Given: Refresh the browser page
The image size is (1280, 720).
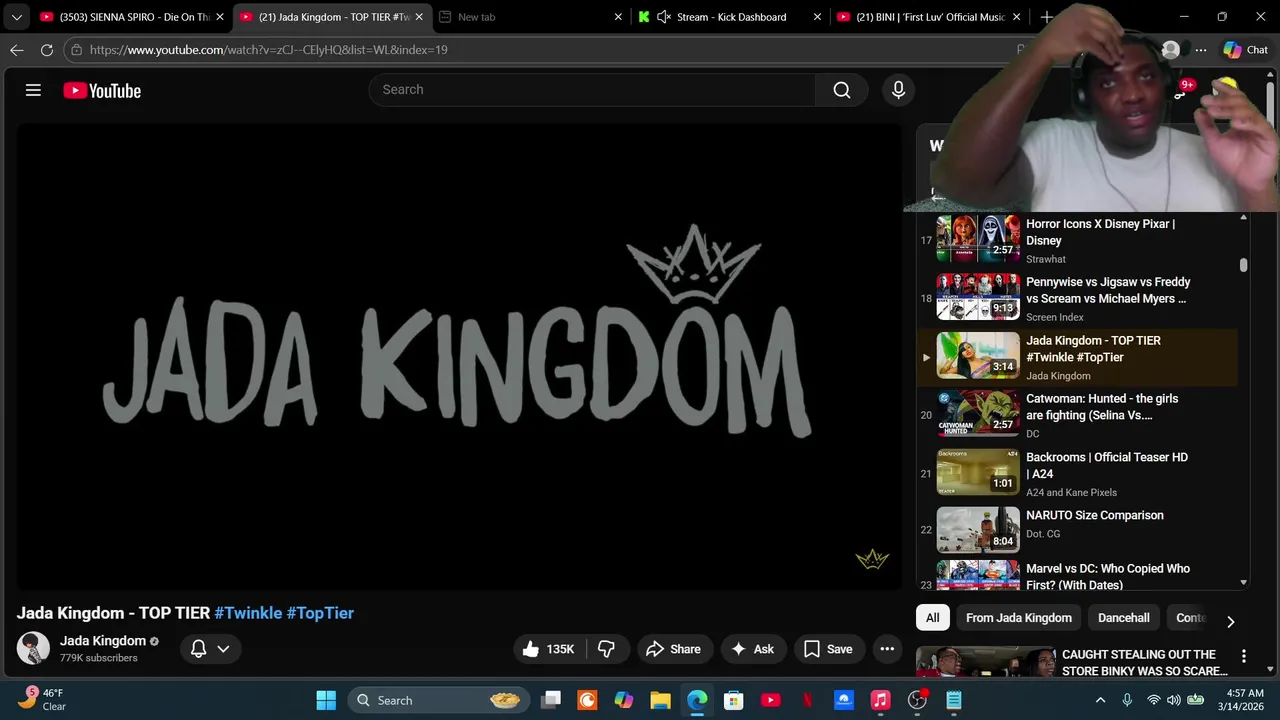Looking at the screenshot, I should tap(47, 49).
